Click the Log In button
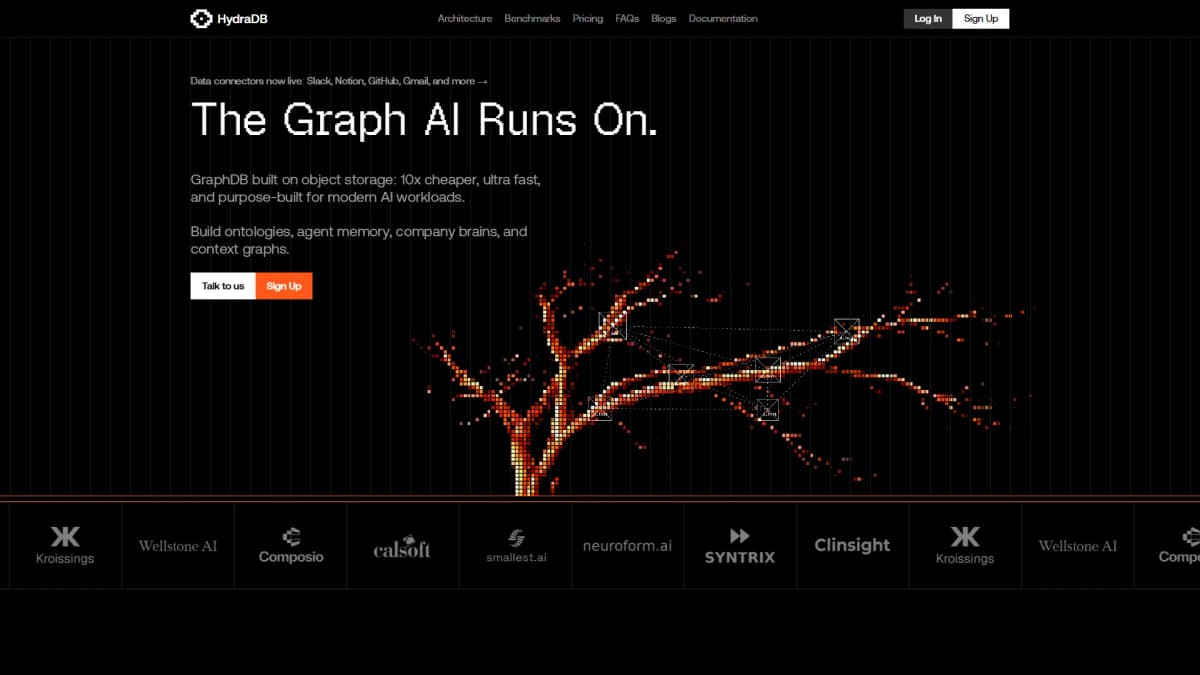 pos(928,18)
